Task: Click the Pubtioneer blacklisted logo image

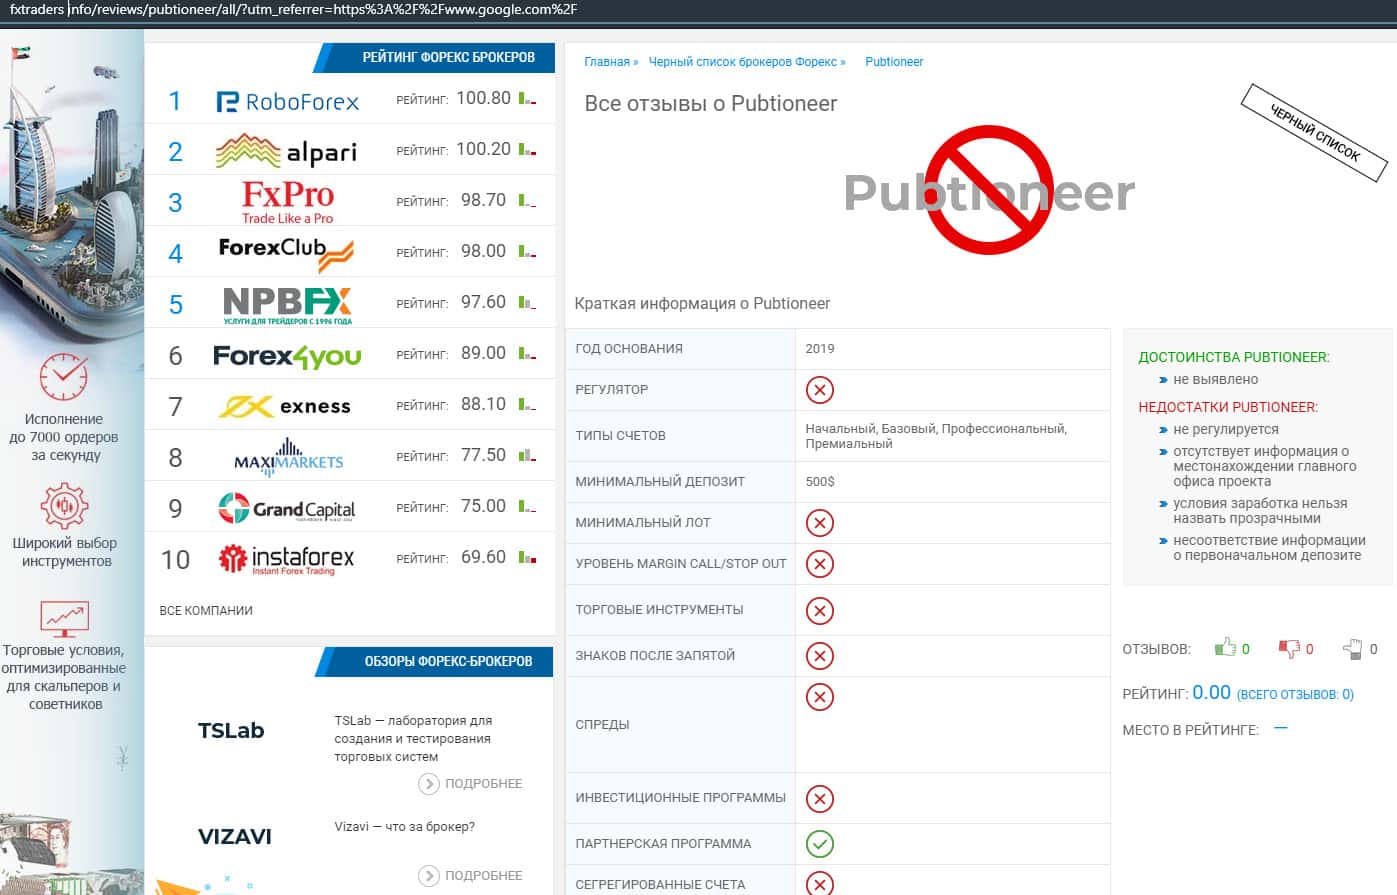Action: [989, 191]
